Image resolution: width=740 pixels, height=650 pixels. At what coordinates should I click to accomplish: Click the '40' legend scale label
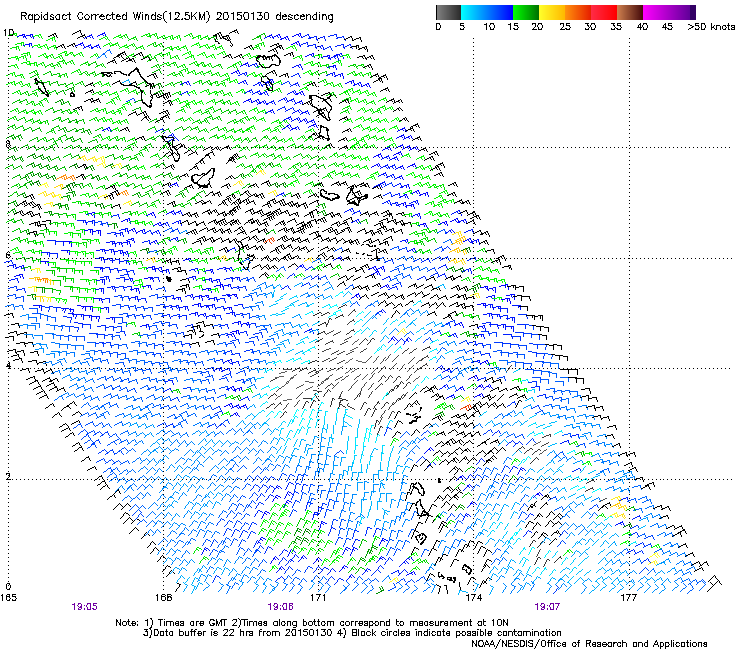[x=642, y=27]
